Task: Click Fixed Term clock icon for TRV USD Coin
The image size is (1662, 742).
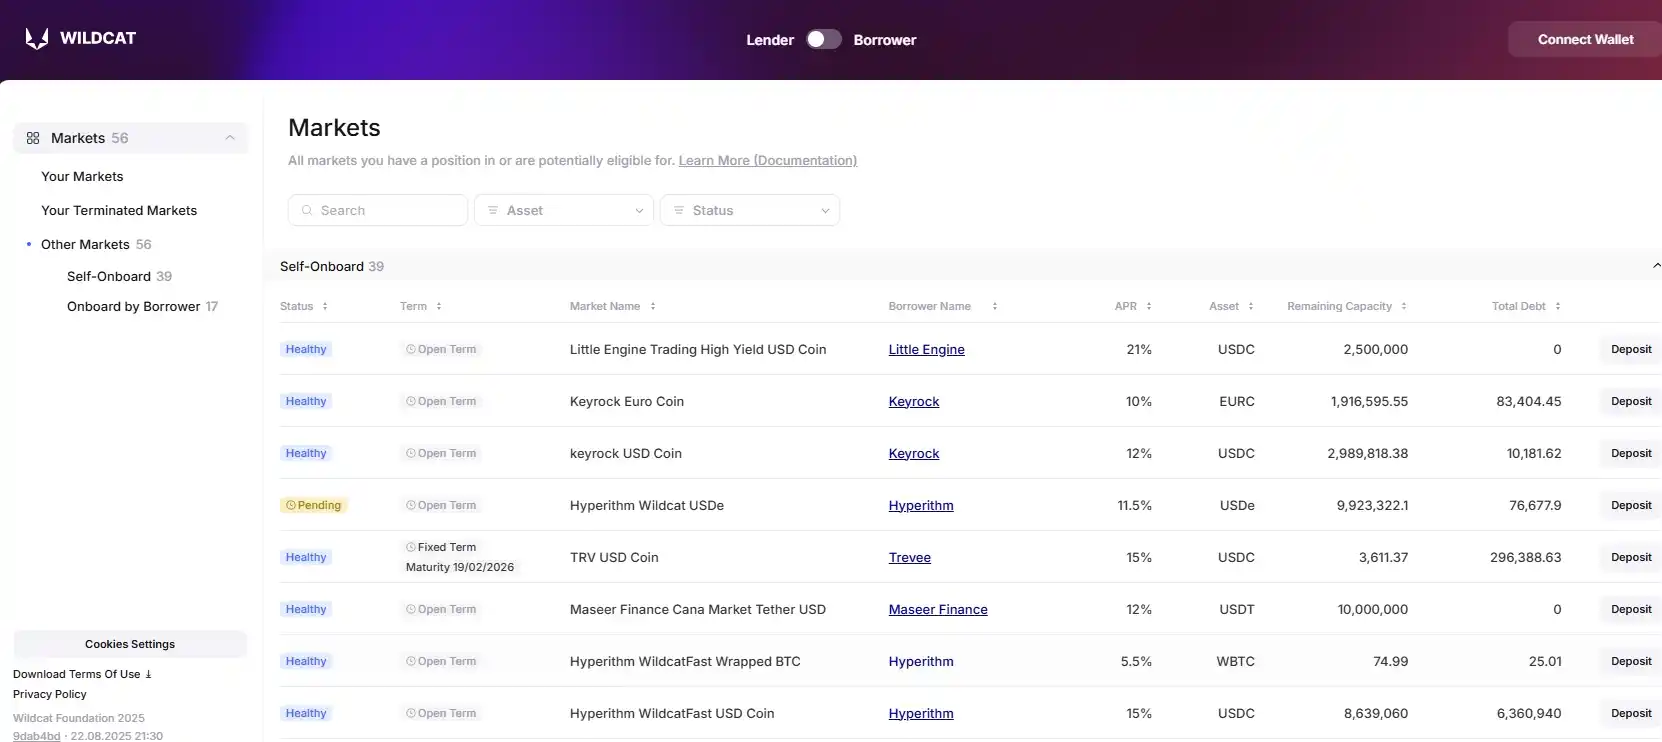Action: point(411,547)
